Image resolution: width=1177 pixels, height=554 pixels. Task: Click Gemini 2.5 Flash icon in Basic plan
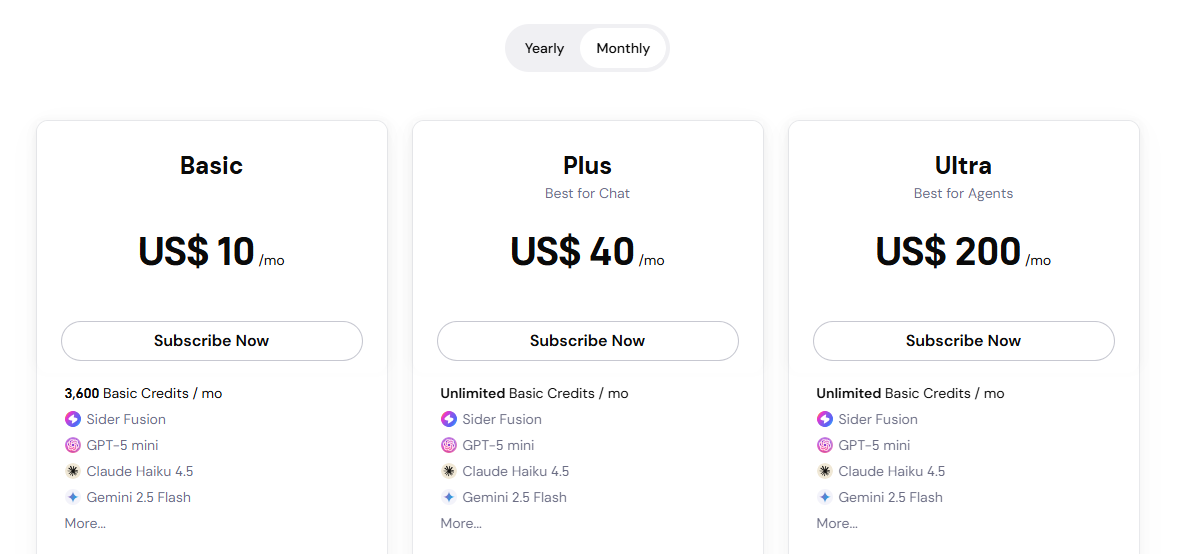(73, 497)
